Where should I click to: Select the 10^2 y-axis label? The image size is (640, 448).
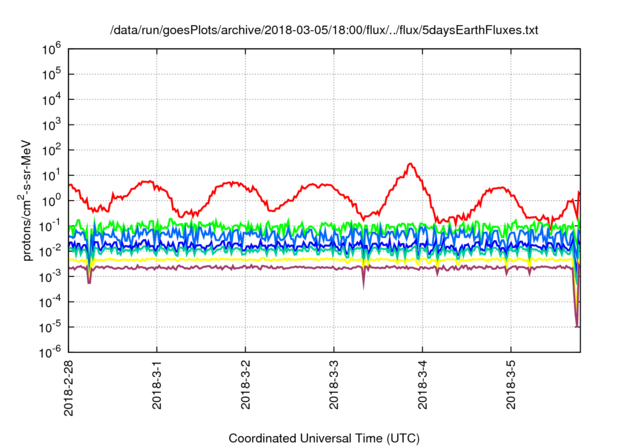[x=51, y=151]
